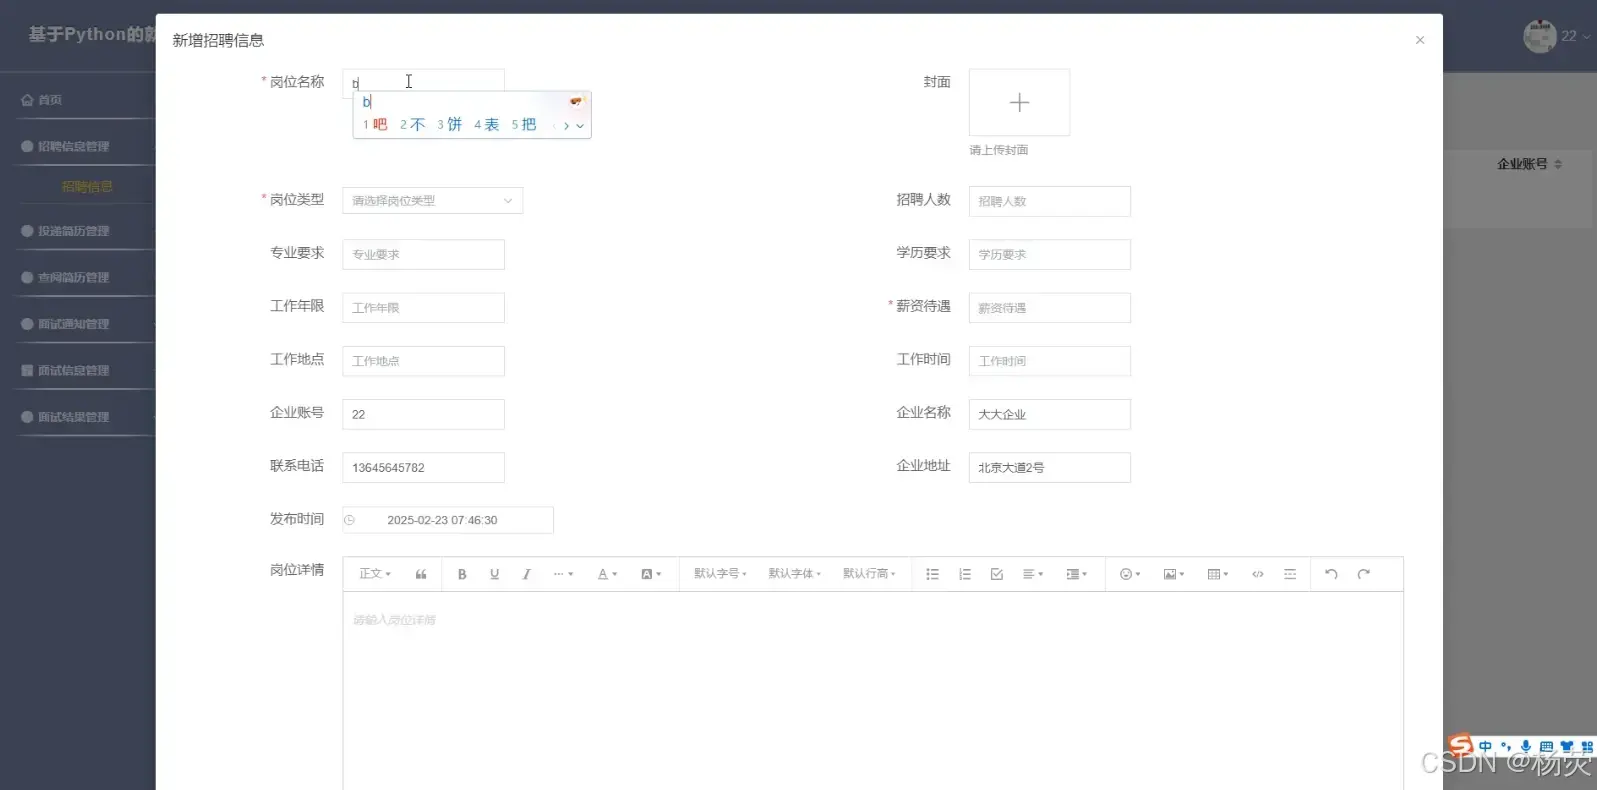
Task: Open the font color dropdown
Action: pyautogui.click(x=607, y=574)
